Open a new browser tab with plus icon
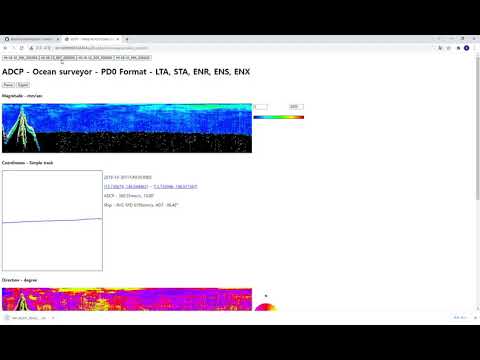 [127, 39]
